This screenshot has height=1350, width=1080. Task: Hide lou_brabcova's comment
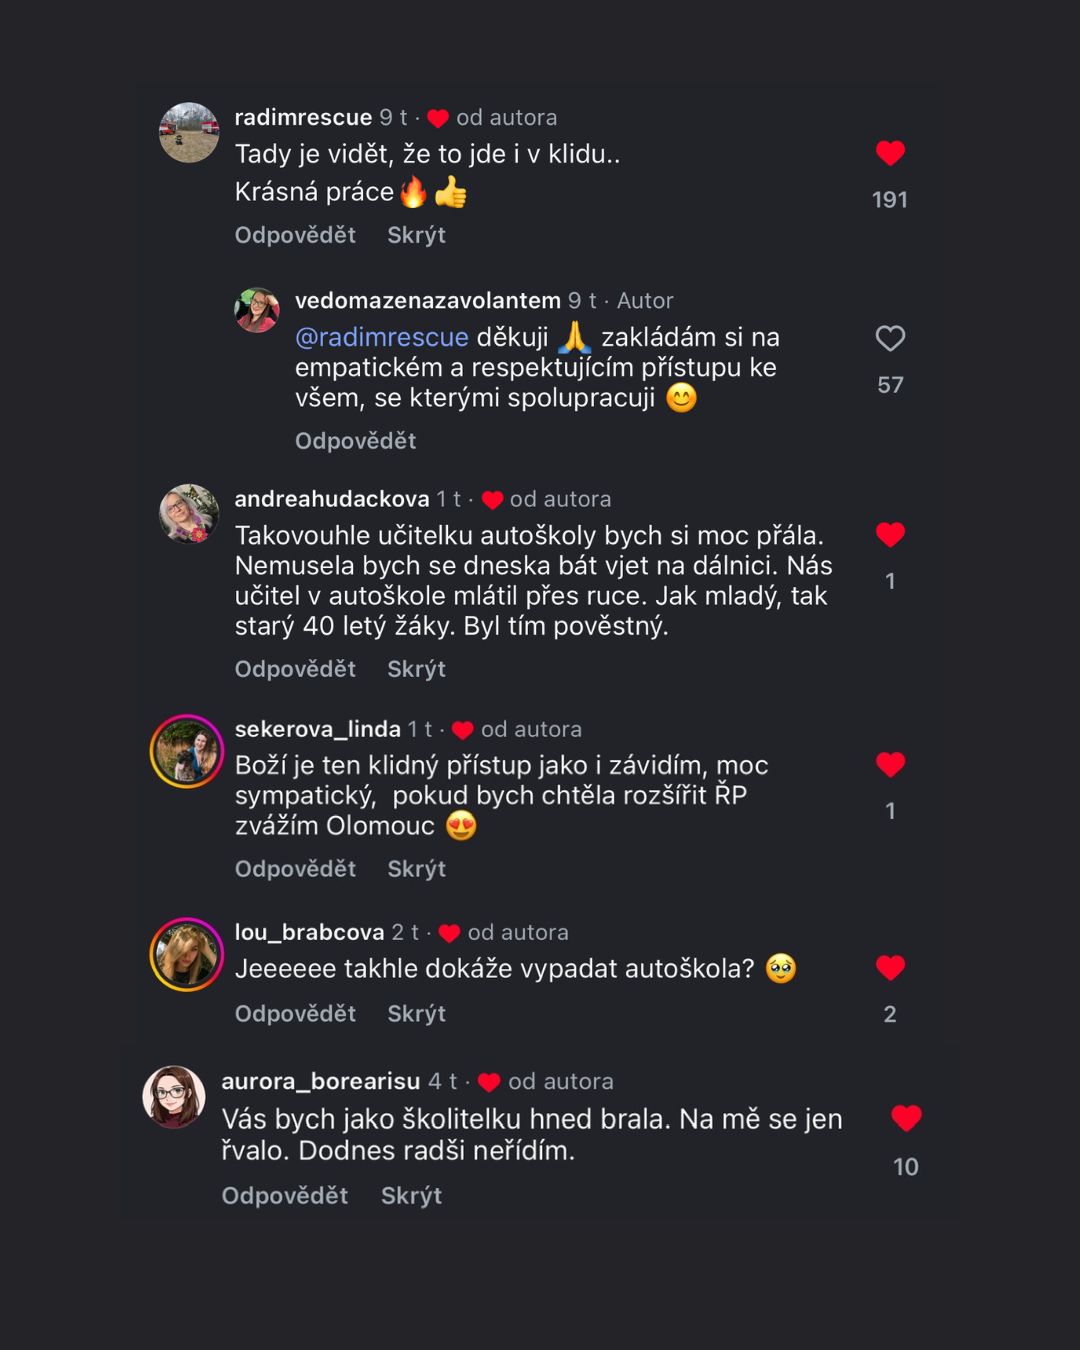coord(416,1014)
